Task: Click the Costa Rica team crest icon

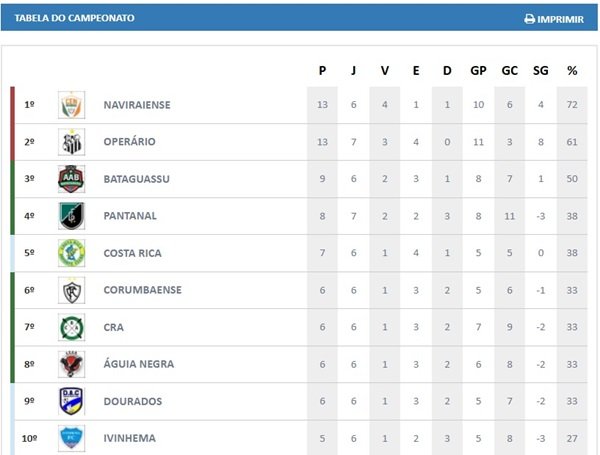Action: tap(71, 253)
